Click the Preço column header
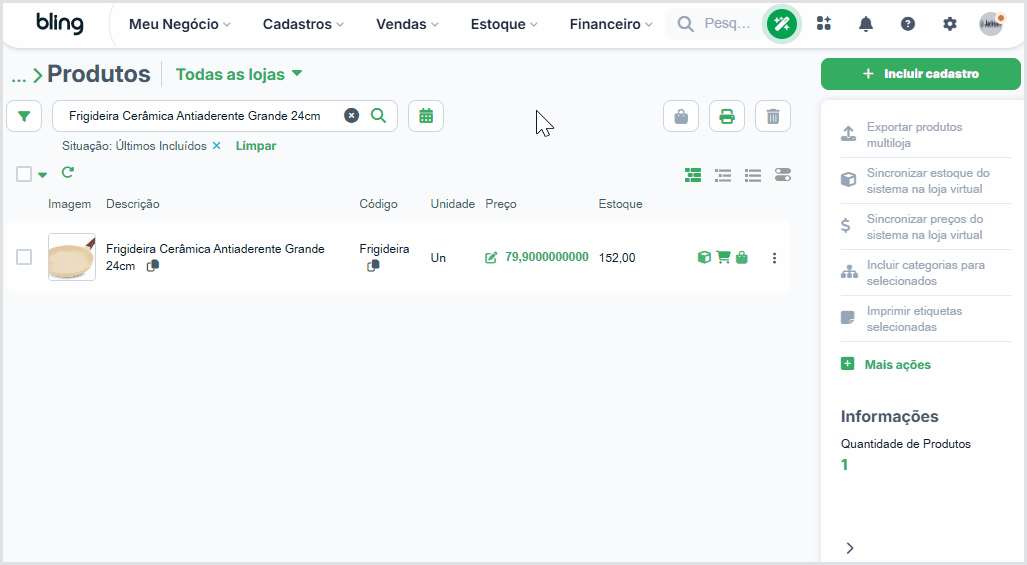The height and width of the screenshot is (565, 1027). [501, 204]
